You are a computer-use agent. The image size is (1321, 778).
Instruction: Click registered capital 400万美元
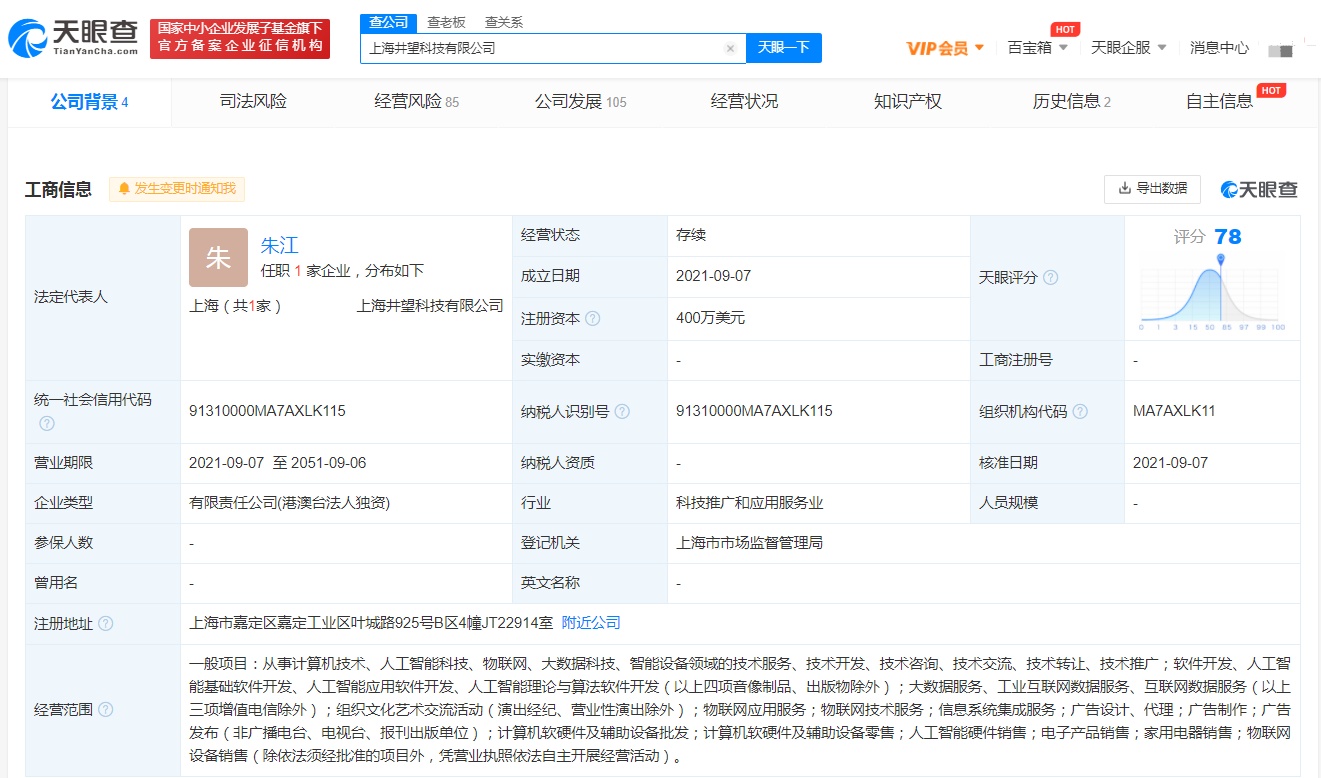pyautogui.click(x=710, y=319)
